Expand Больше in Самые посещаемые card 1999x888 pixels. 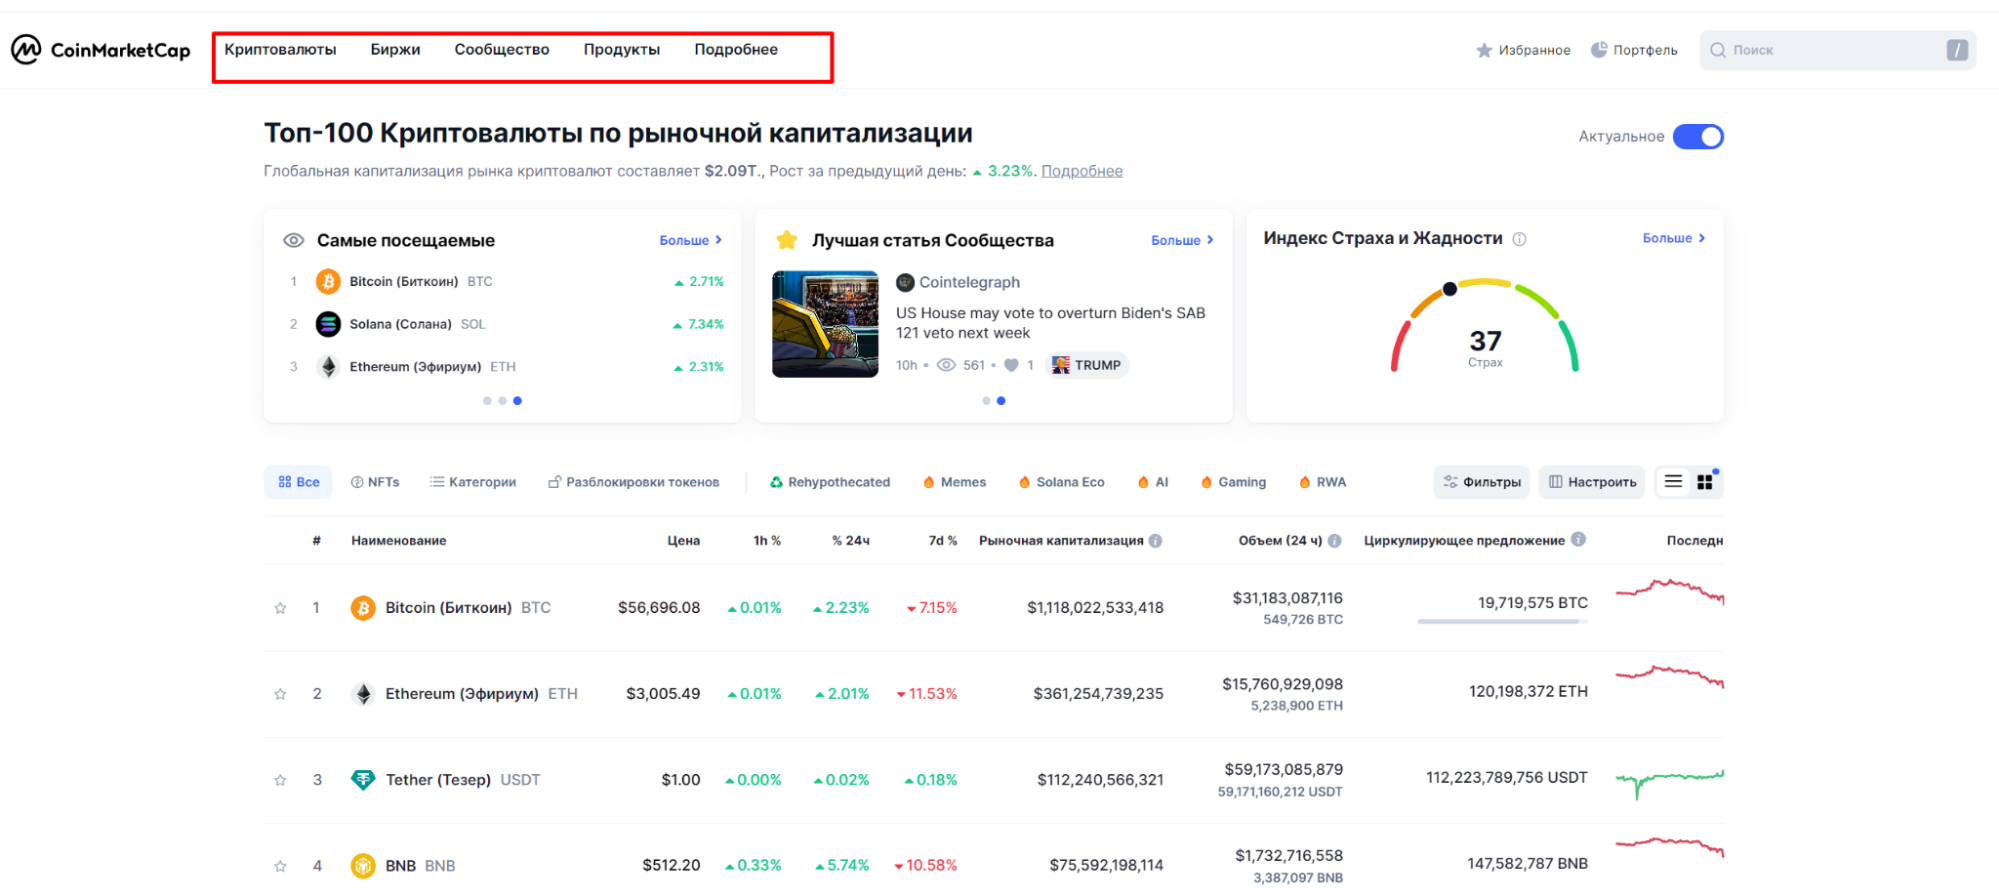pyautogui.click(x=690, y=240)
